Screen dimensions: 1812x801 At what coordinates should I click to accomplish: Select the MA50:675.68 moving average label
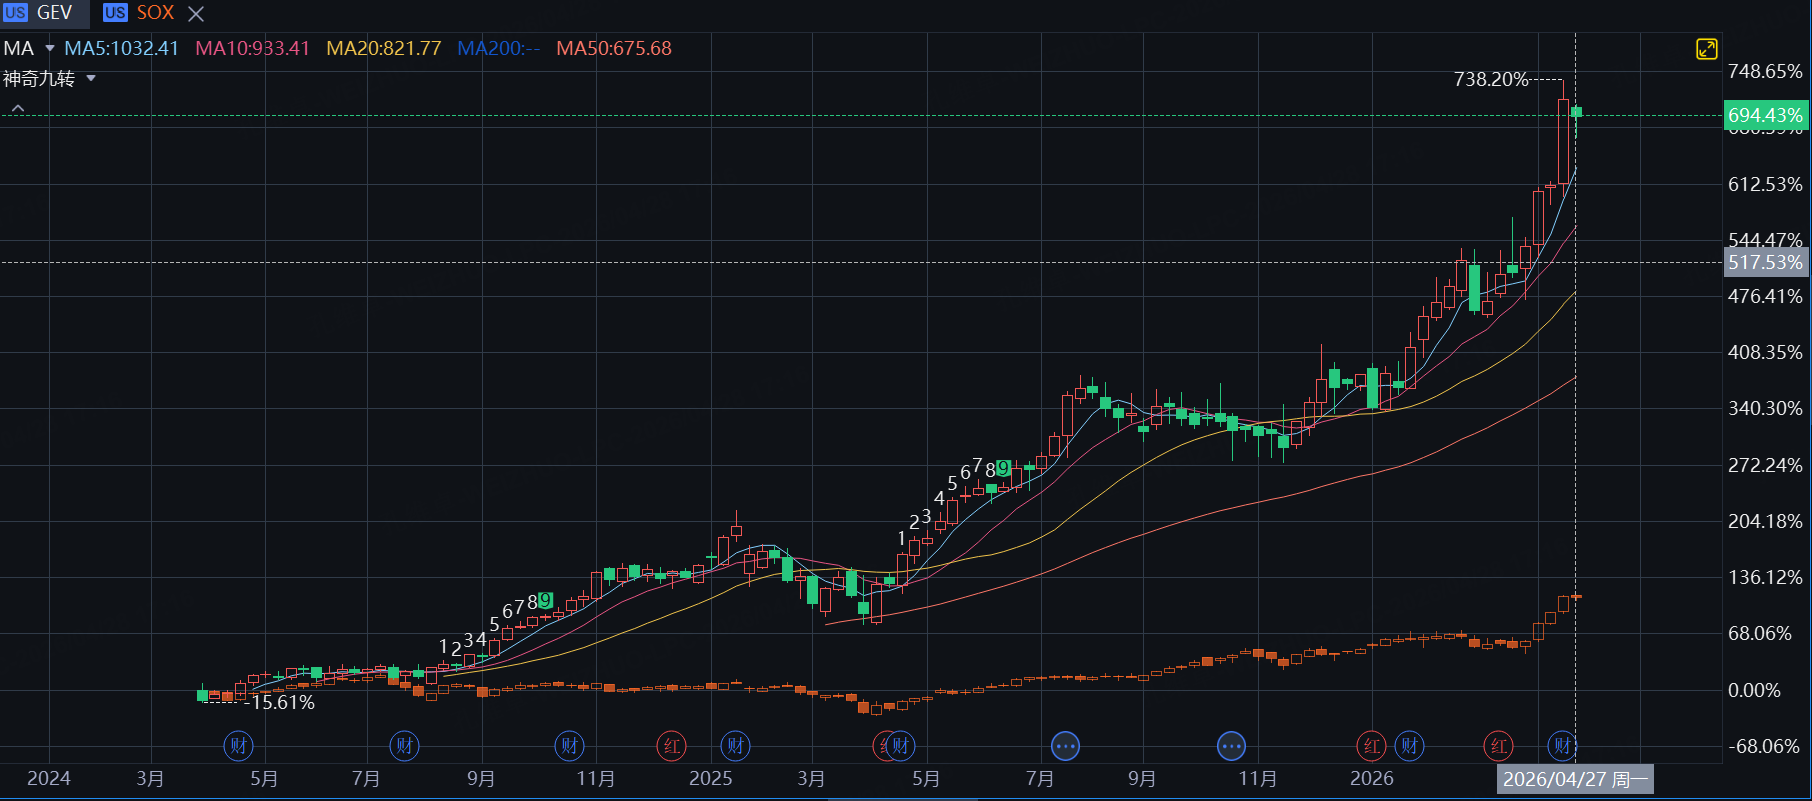click(614, 48)
